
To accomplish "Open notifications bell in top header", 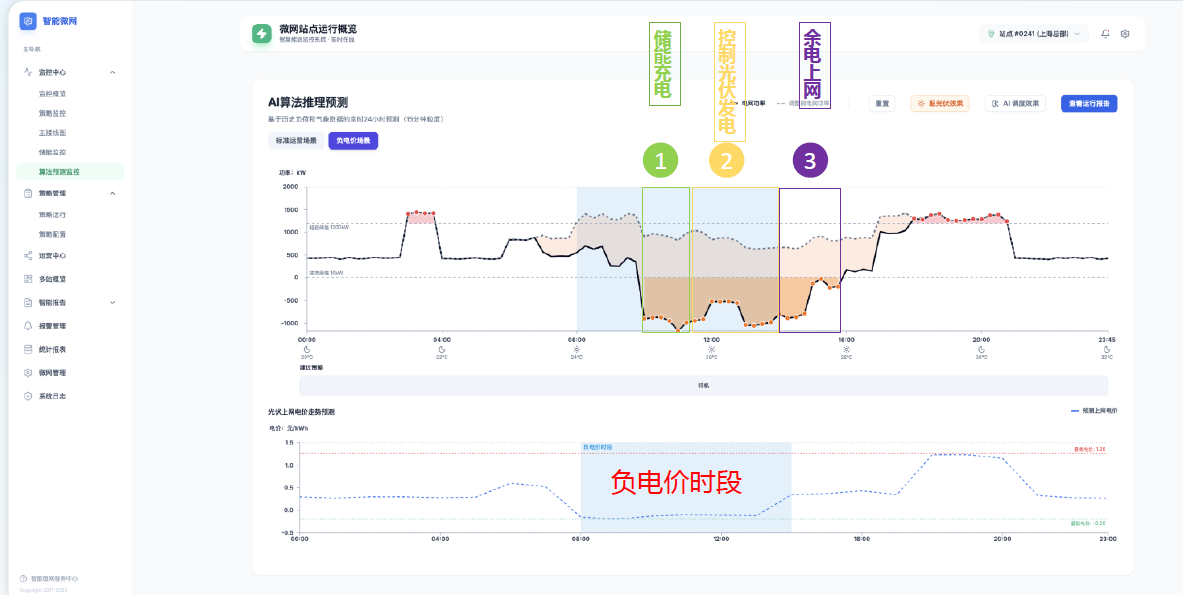I will pyautogui.click(x=1105, y=34).
